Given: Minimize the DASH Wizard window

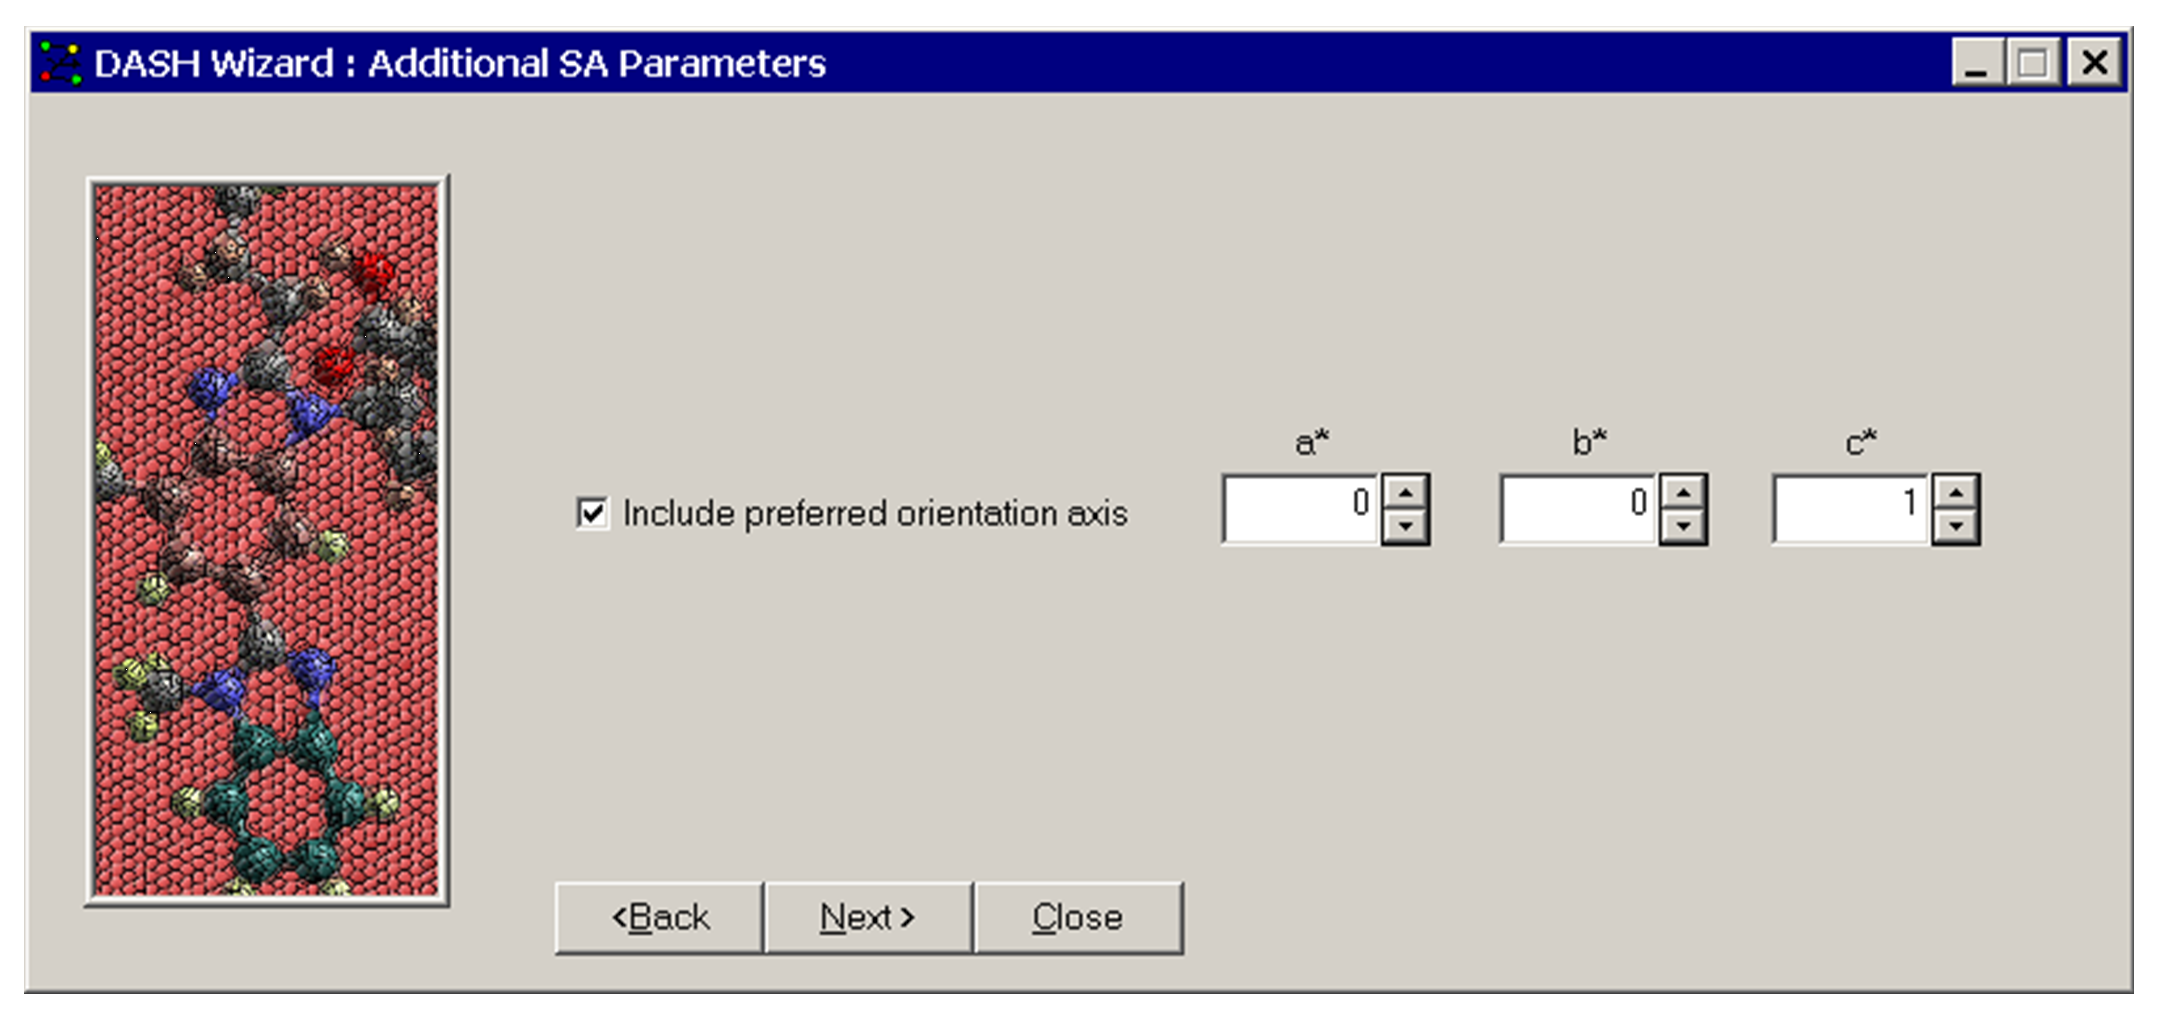Looking at the screenshot, I should pyautogui.click(x=1976, y=63).
